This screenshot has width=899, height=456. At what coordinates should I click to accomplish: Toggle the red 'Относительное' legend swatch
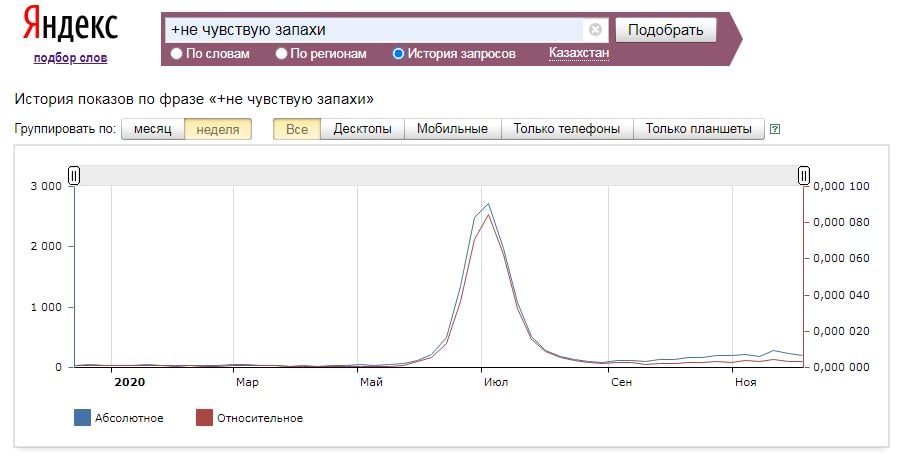click(204, 418)
